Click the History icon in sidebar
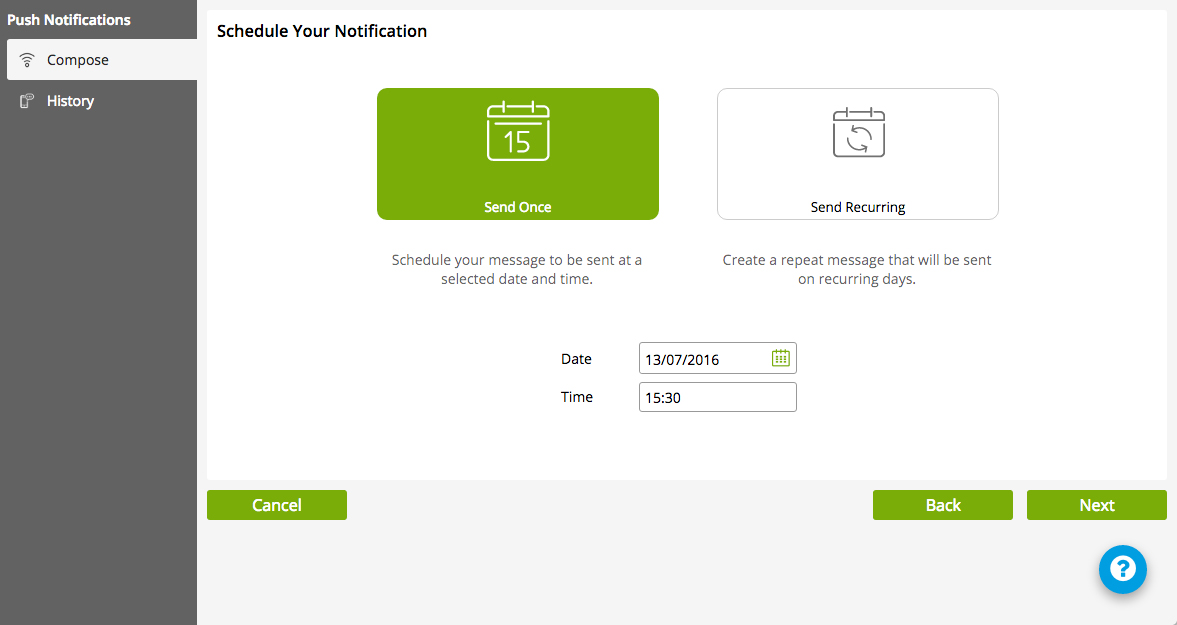This screenshot has width=1177, height=625. [27, 101]
